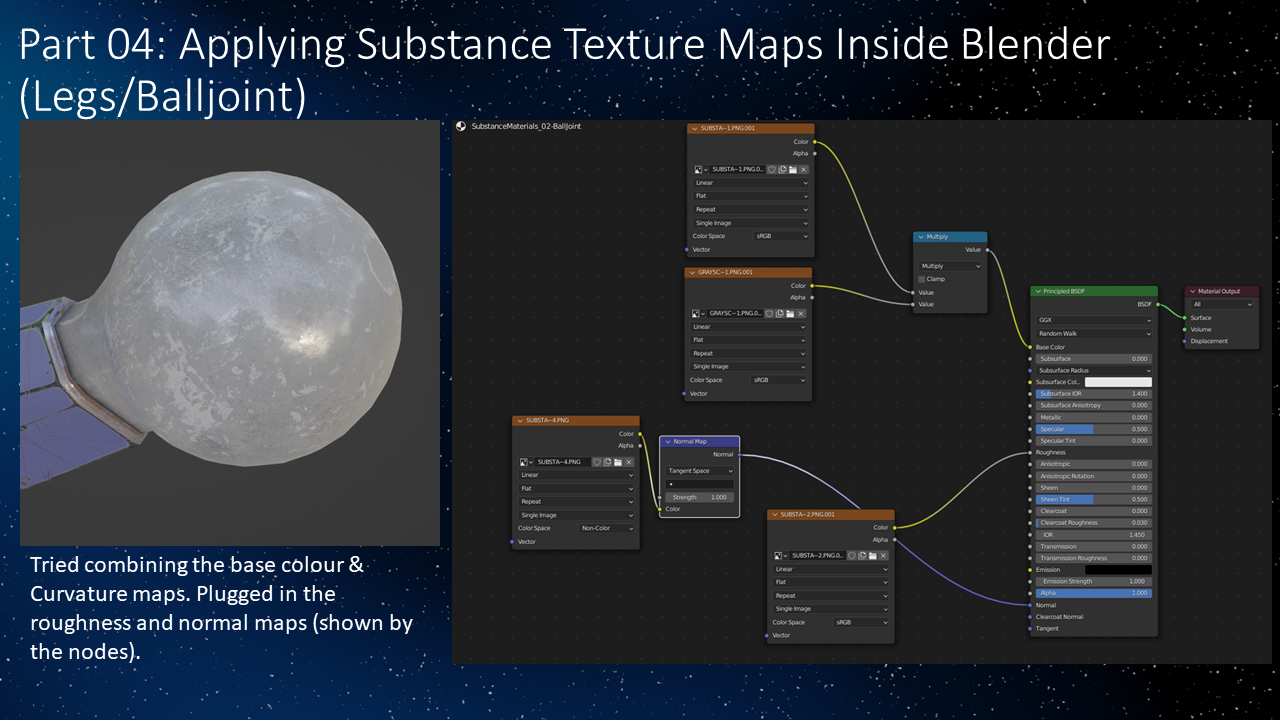The width and height of the screenshot is (1280, 720).
Task: Open image folder icon on SUBSTA~1.PNG.001 node
Action: click(792, 170)
